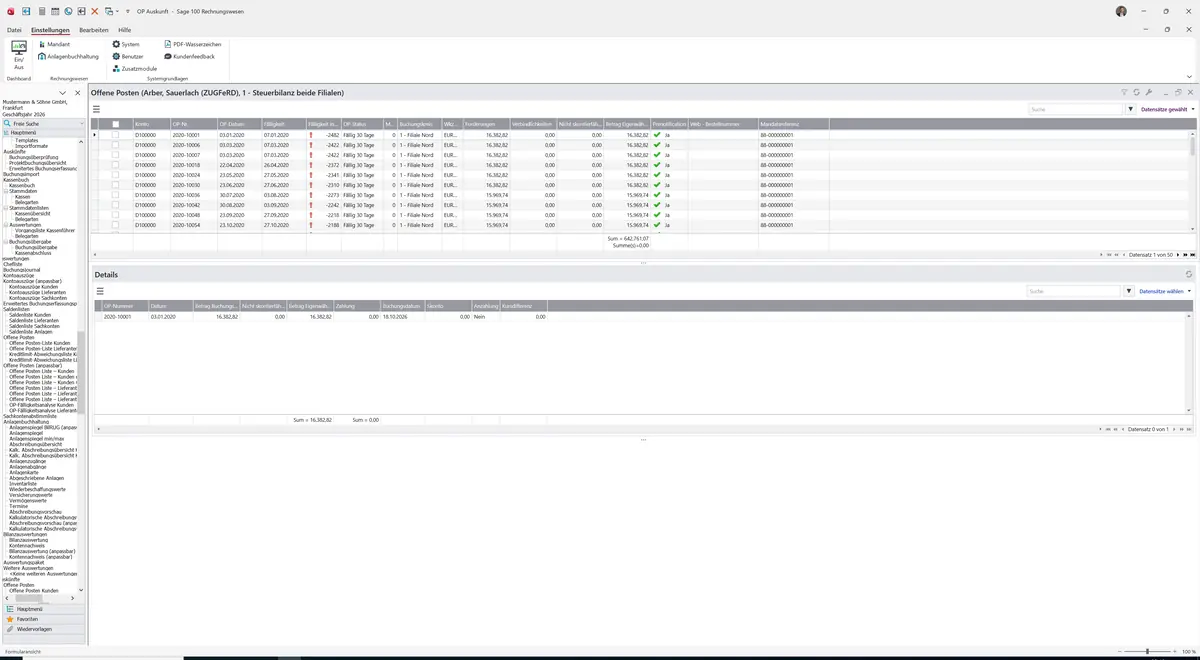Click the calculator icon in quick access toolbar

click(x=41, y=10)
